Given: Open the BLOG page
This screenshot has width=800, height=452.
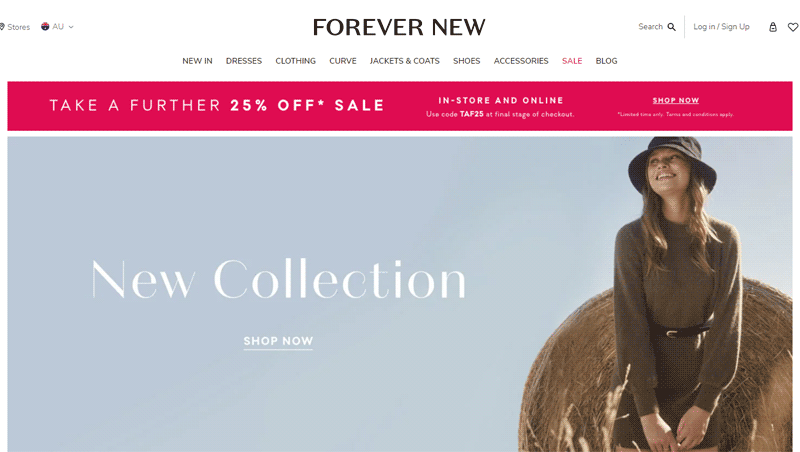Looking at the screenshot, I should (606, 61).
